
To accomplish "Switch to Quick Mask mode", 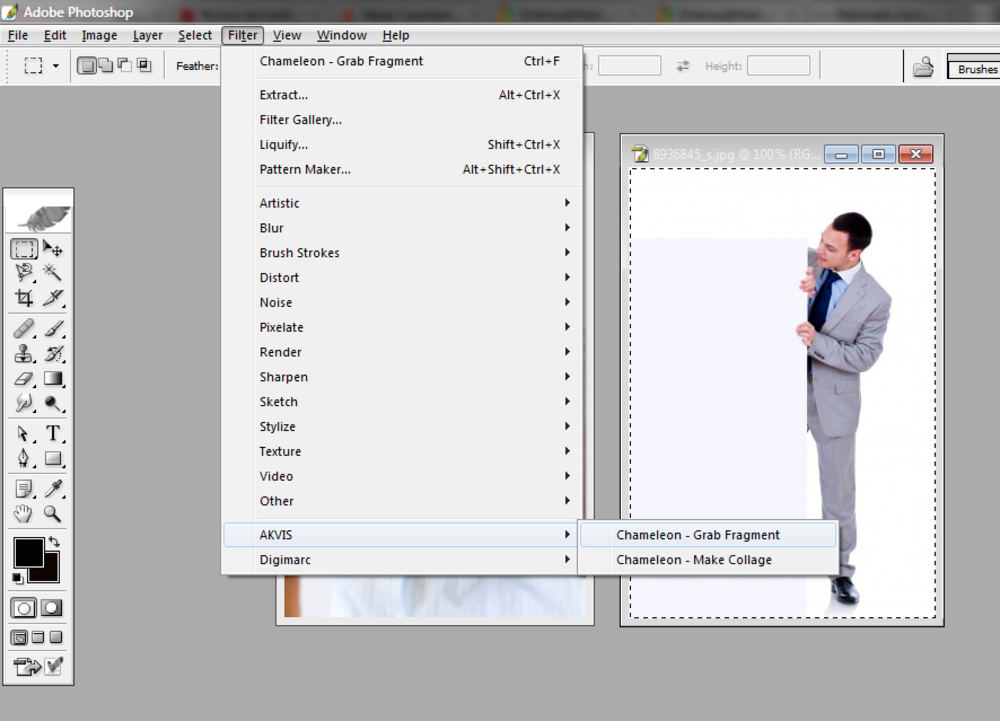I will [52, 608].
